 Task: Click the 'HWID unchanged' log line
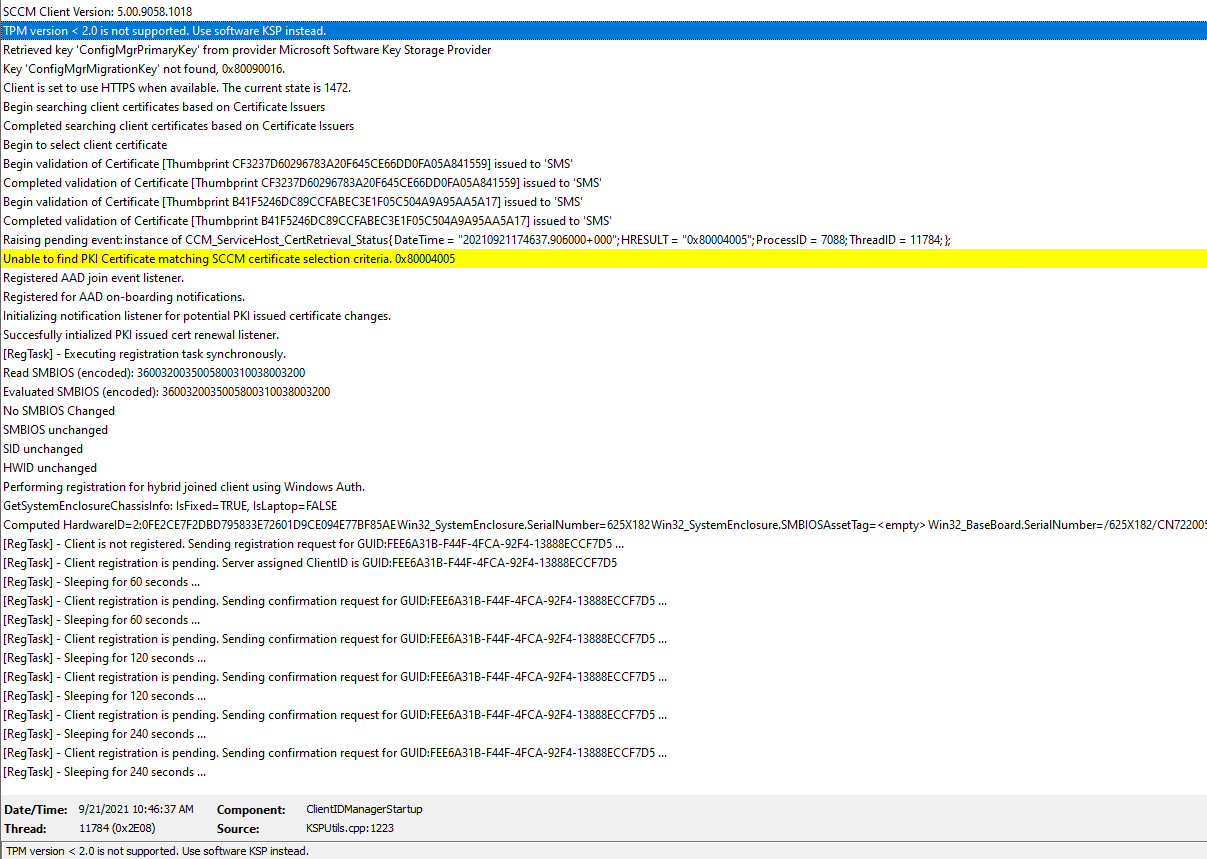[50, 468]
